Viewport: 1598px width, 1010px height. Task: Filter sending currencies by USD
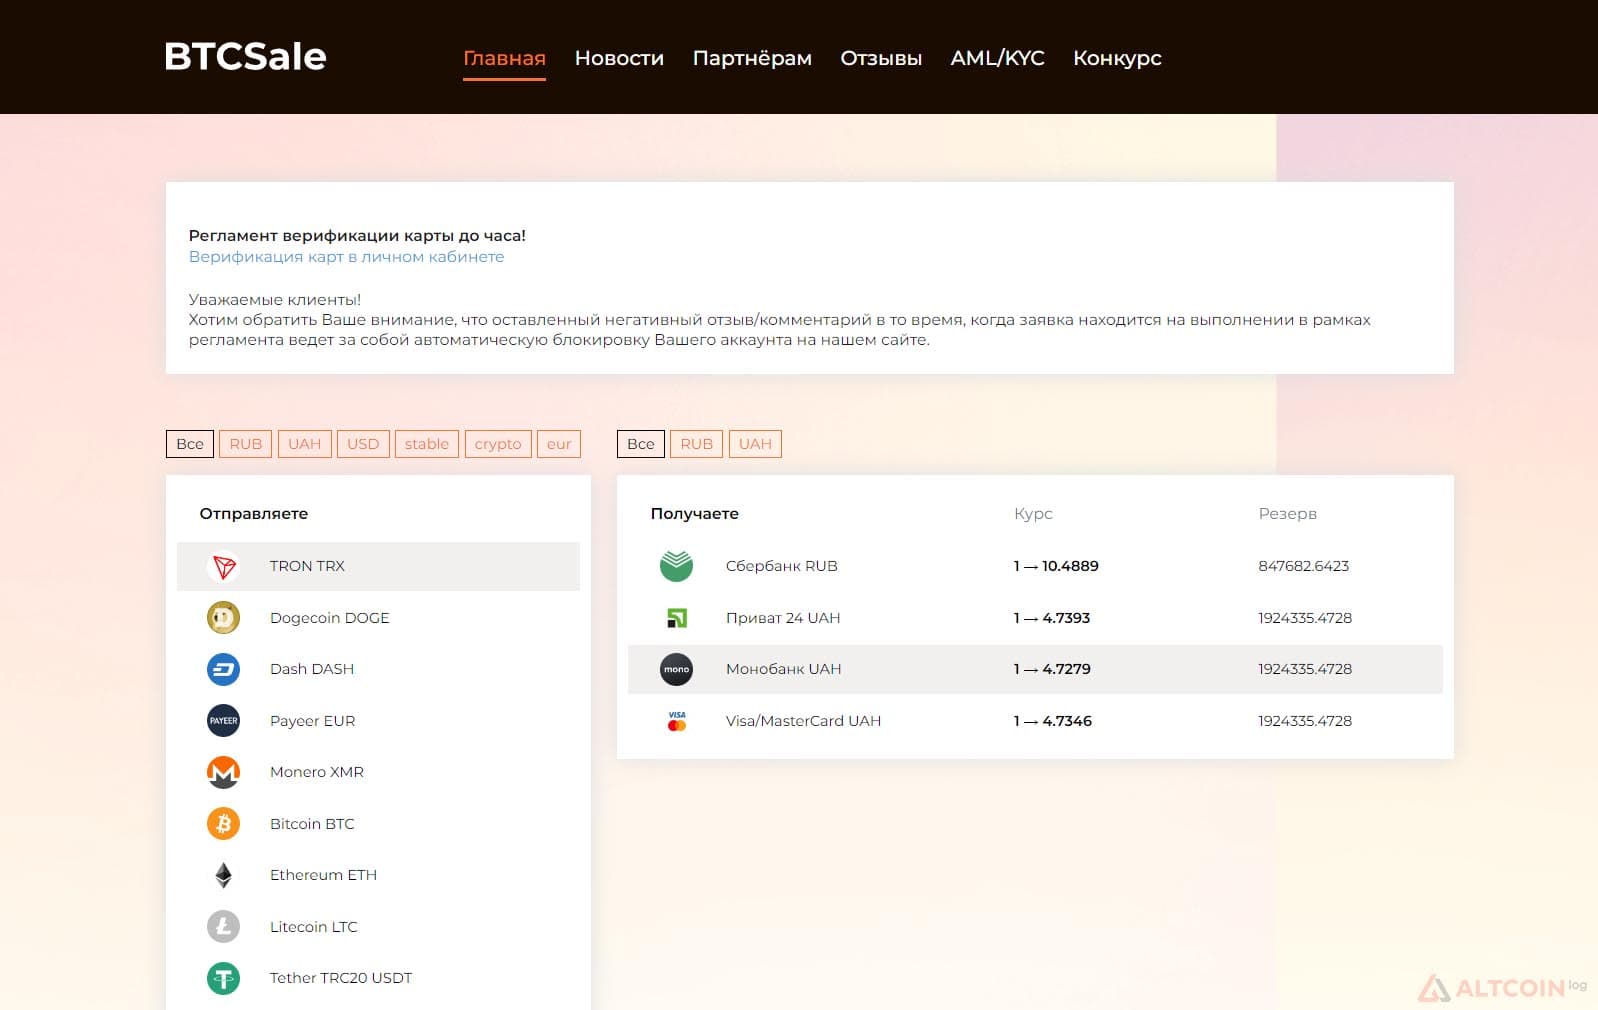click(363, 444)
